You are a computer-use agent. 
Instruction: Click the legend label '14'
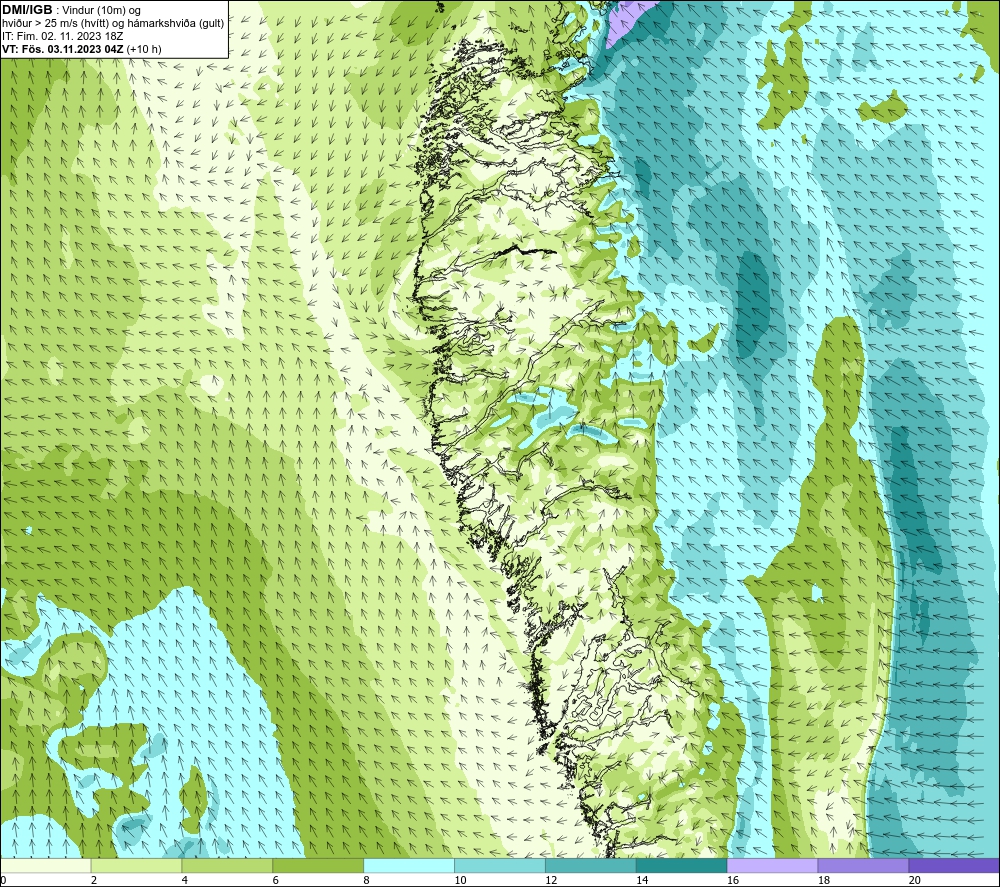tap(642, 881)
